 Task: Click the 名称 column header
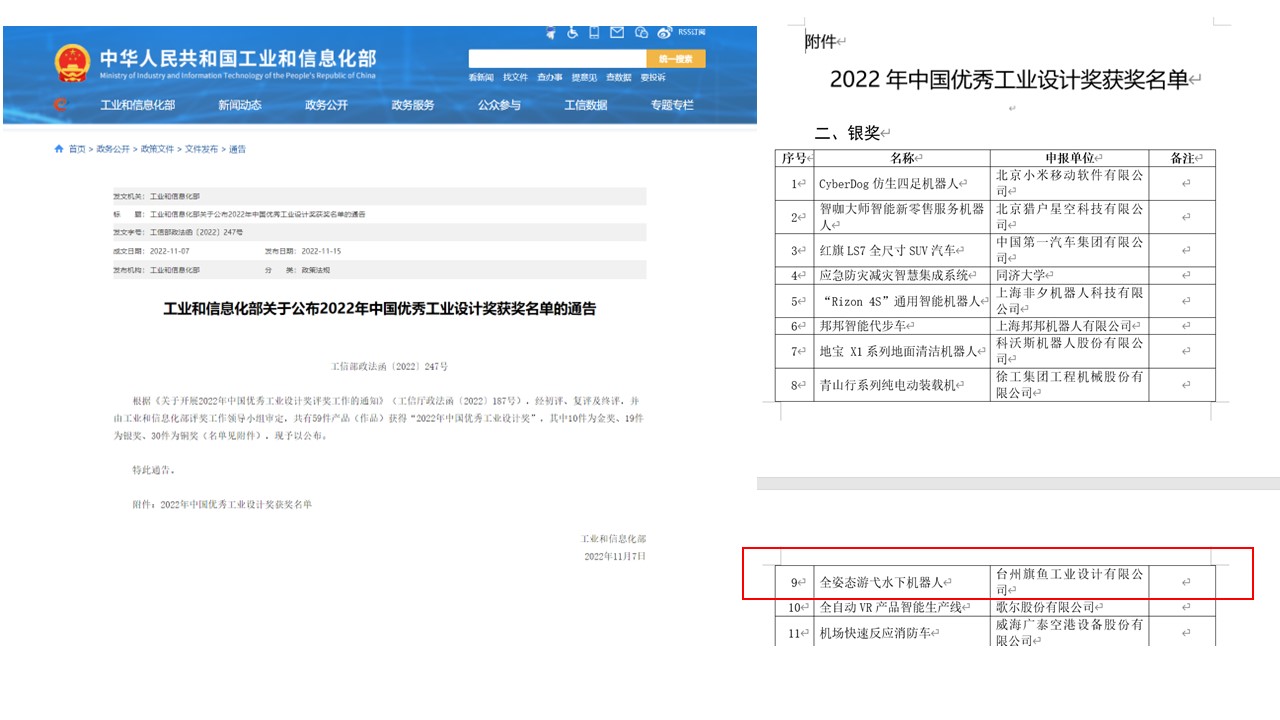coord(903,158)
